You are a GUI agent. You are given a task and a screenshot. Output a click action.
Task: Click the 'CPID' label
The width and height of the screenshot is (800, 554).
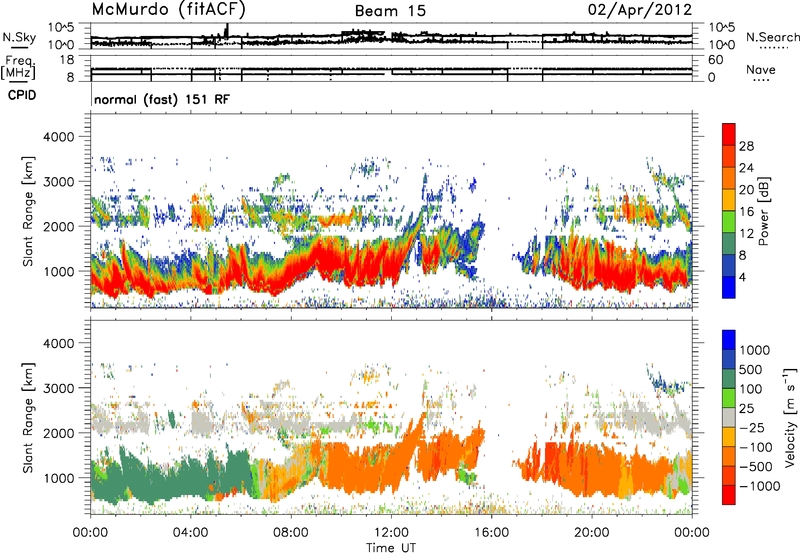22,95
